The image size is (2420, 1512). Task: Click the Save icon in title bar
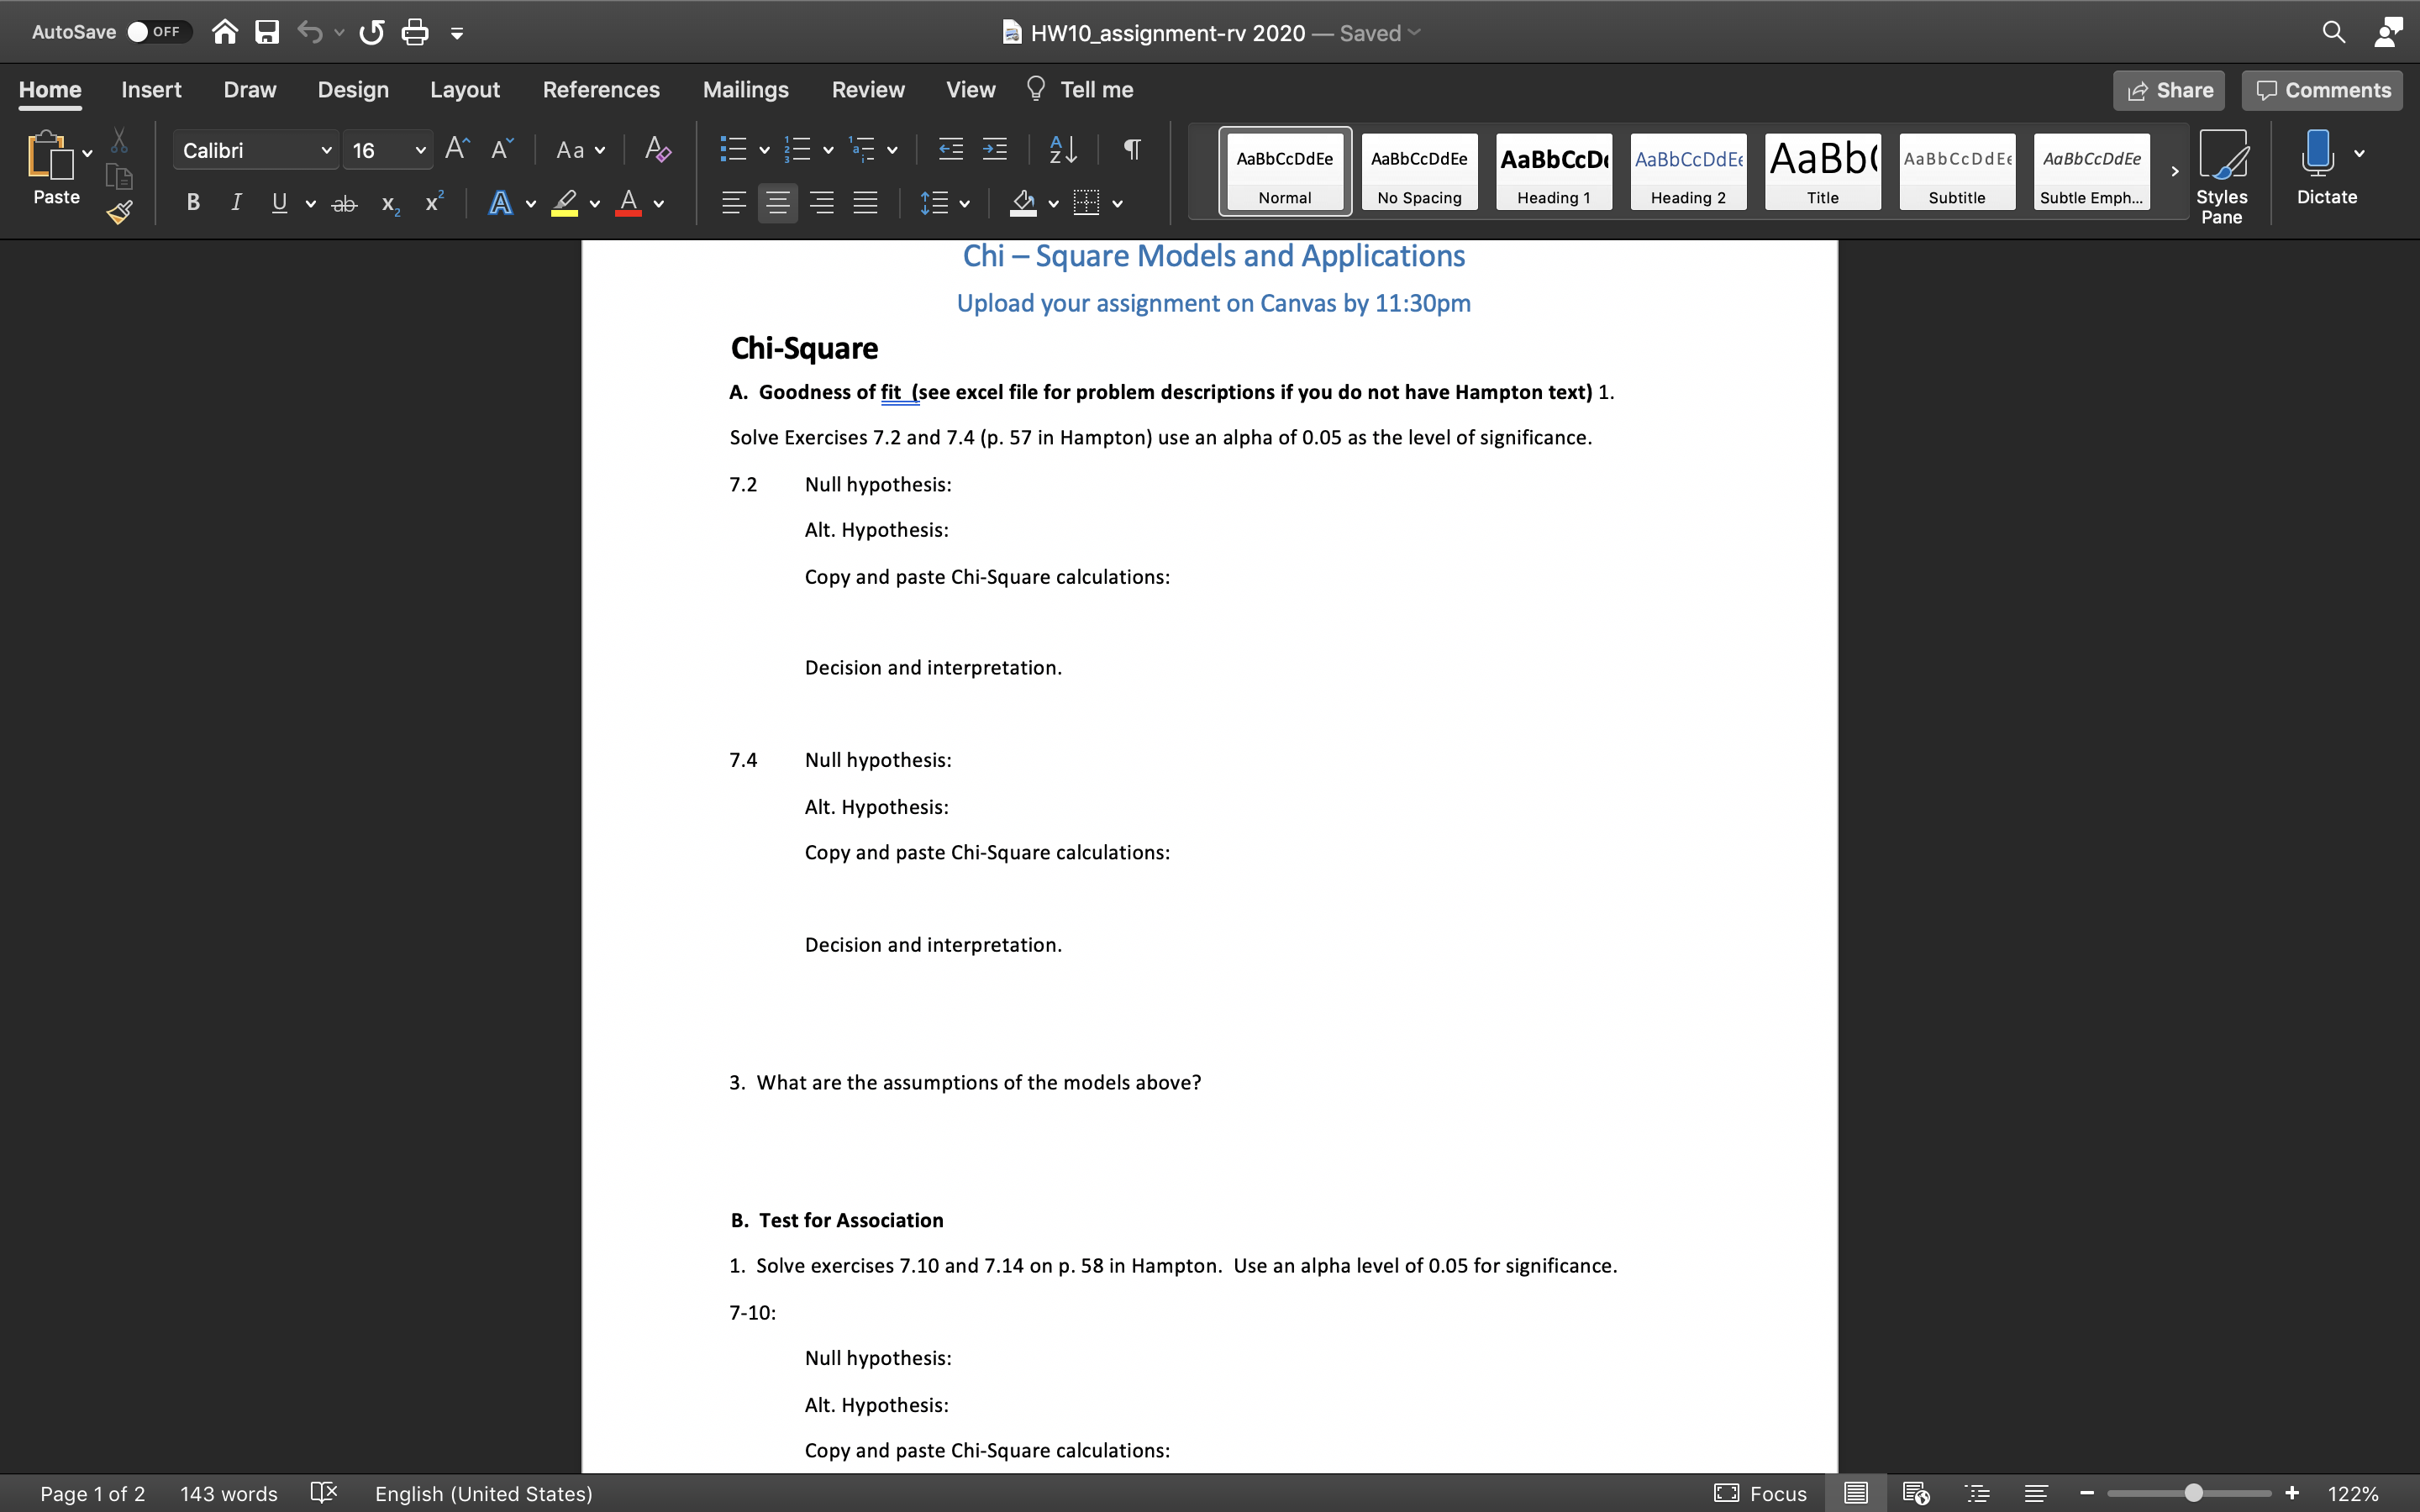coord(267,32)
